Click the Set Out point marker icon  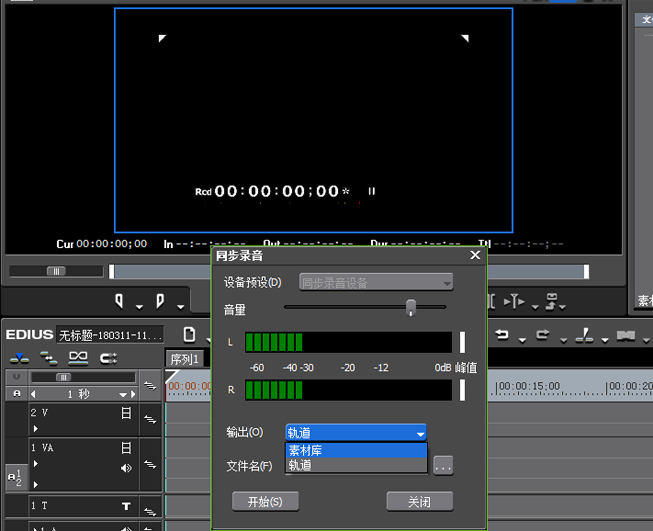(x=160, y=301)
